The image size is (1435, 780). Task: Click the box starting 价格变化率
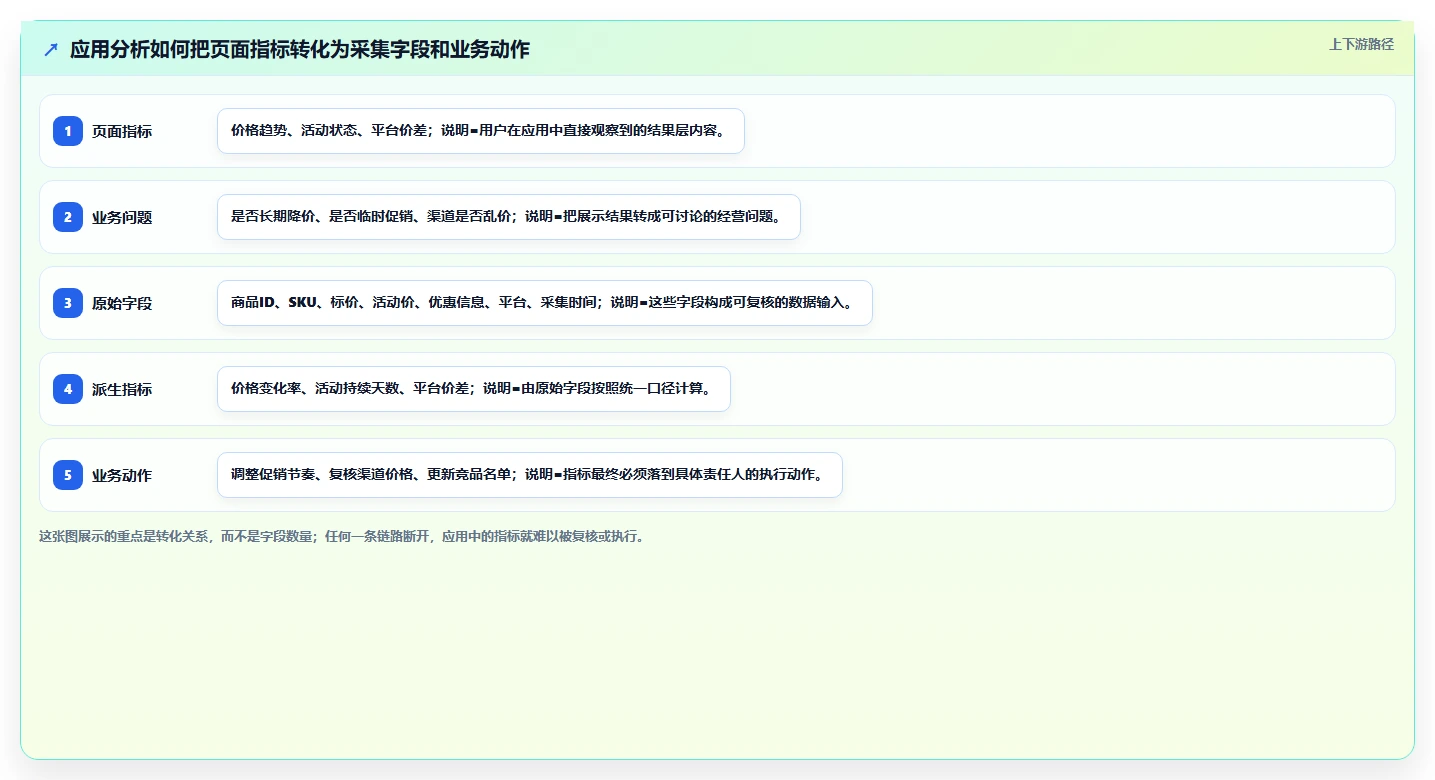point(474,389)
